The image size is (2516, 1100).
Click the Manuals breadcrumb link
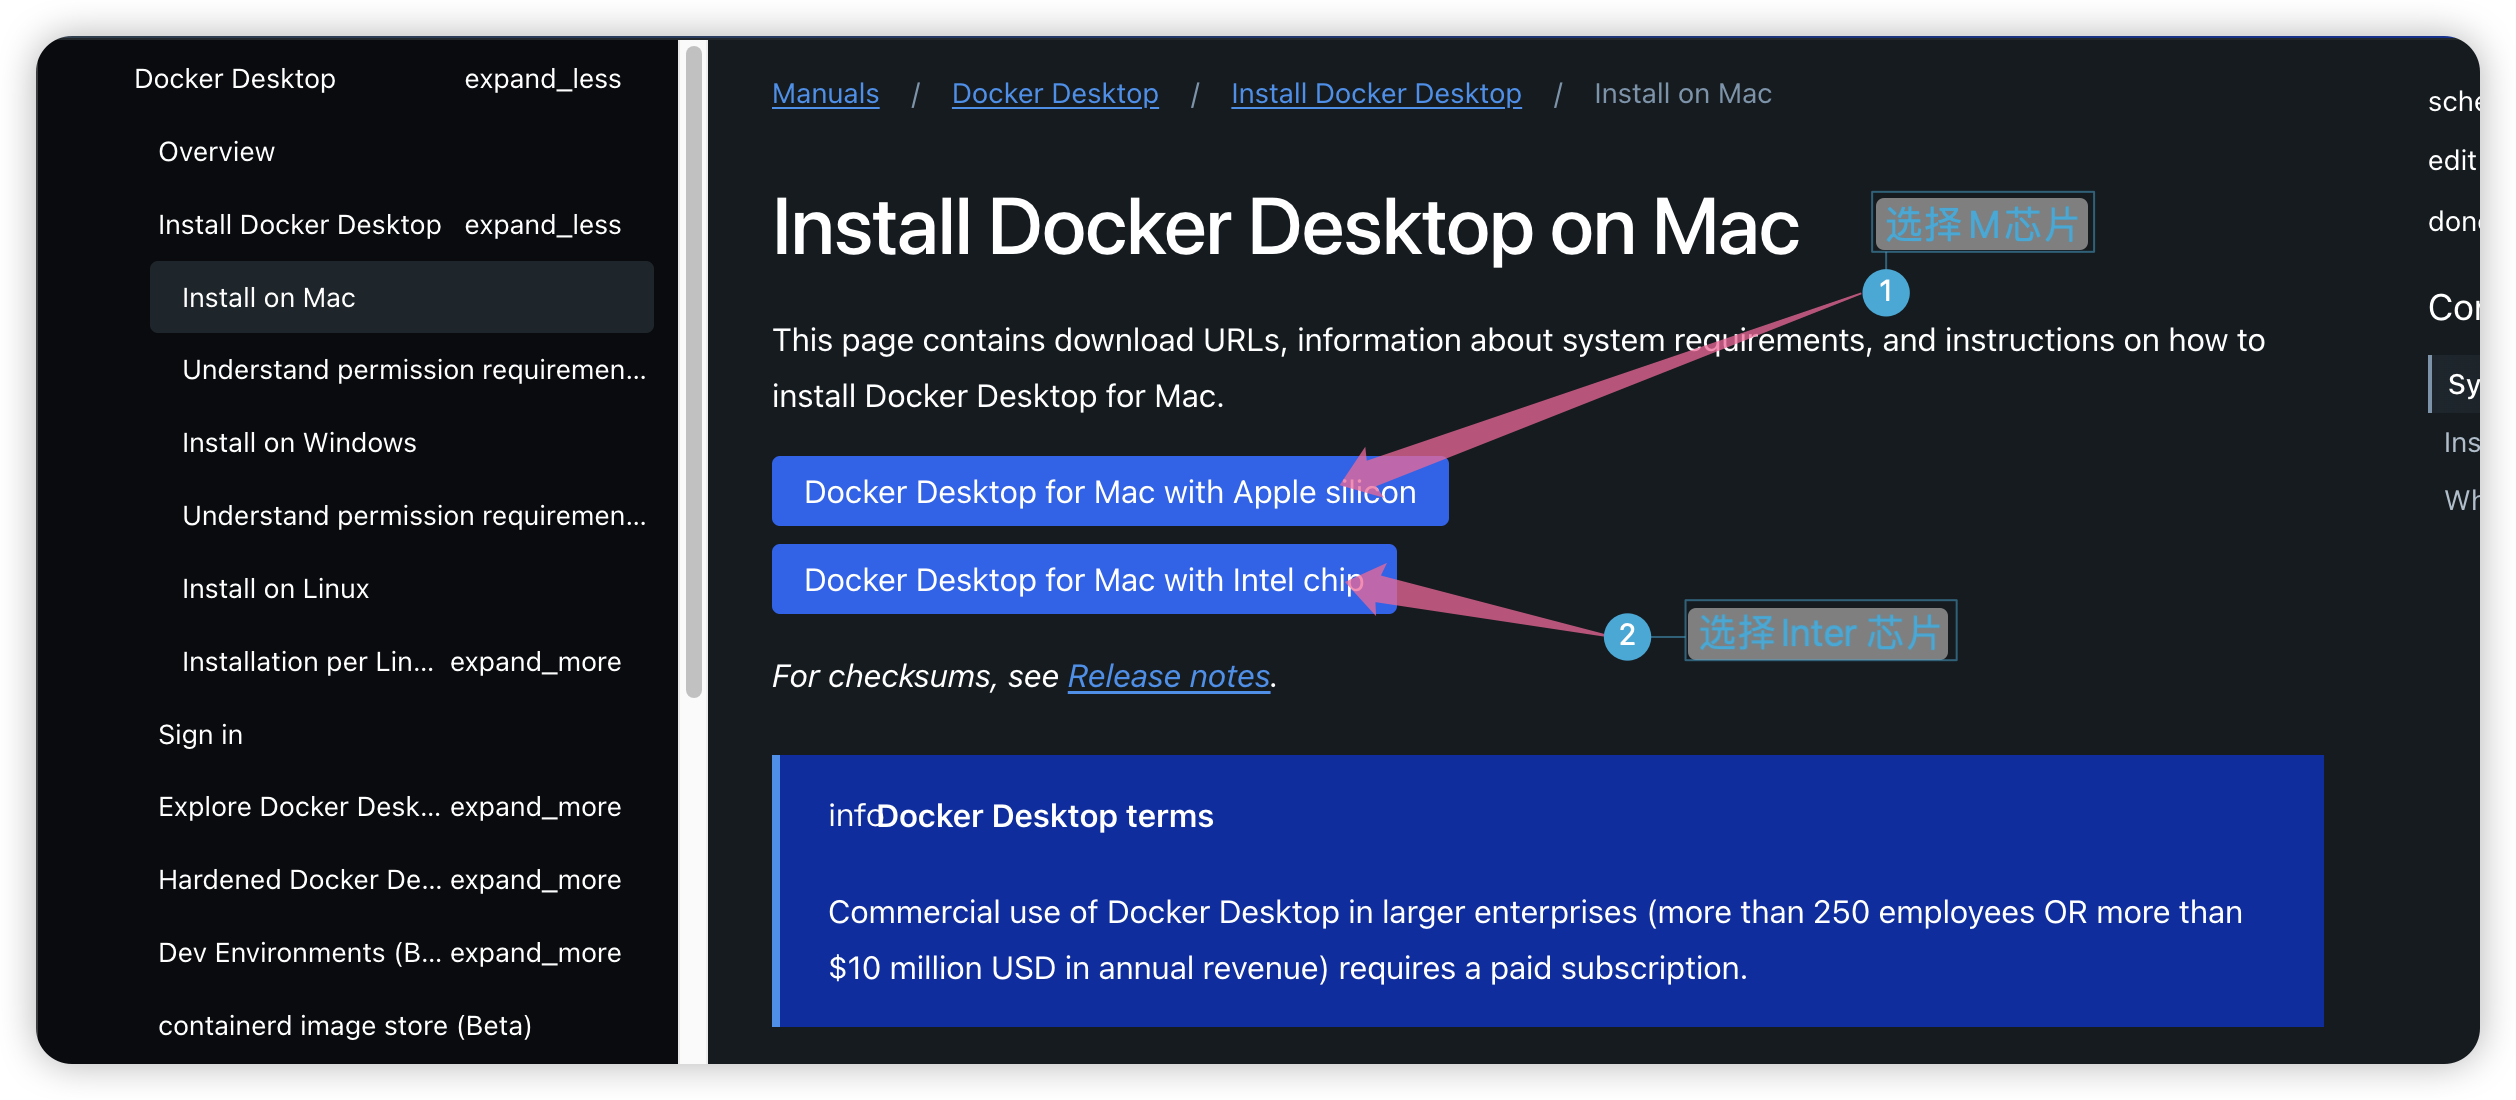tap(824, 93)
